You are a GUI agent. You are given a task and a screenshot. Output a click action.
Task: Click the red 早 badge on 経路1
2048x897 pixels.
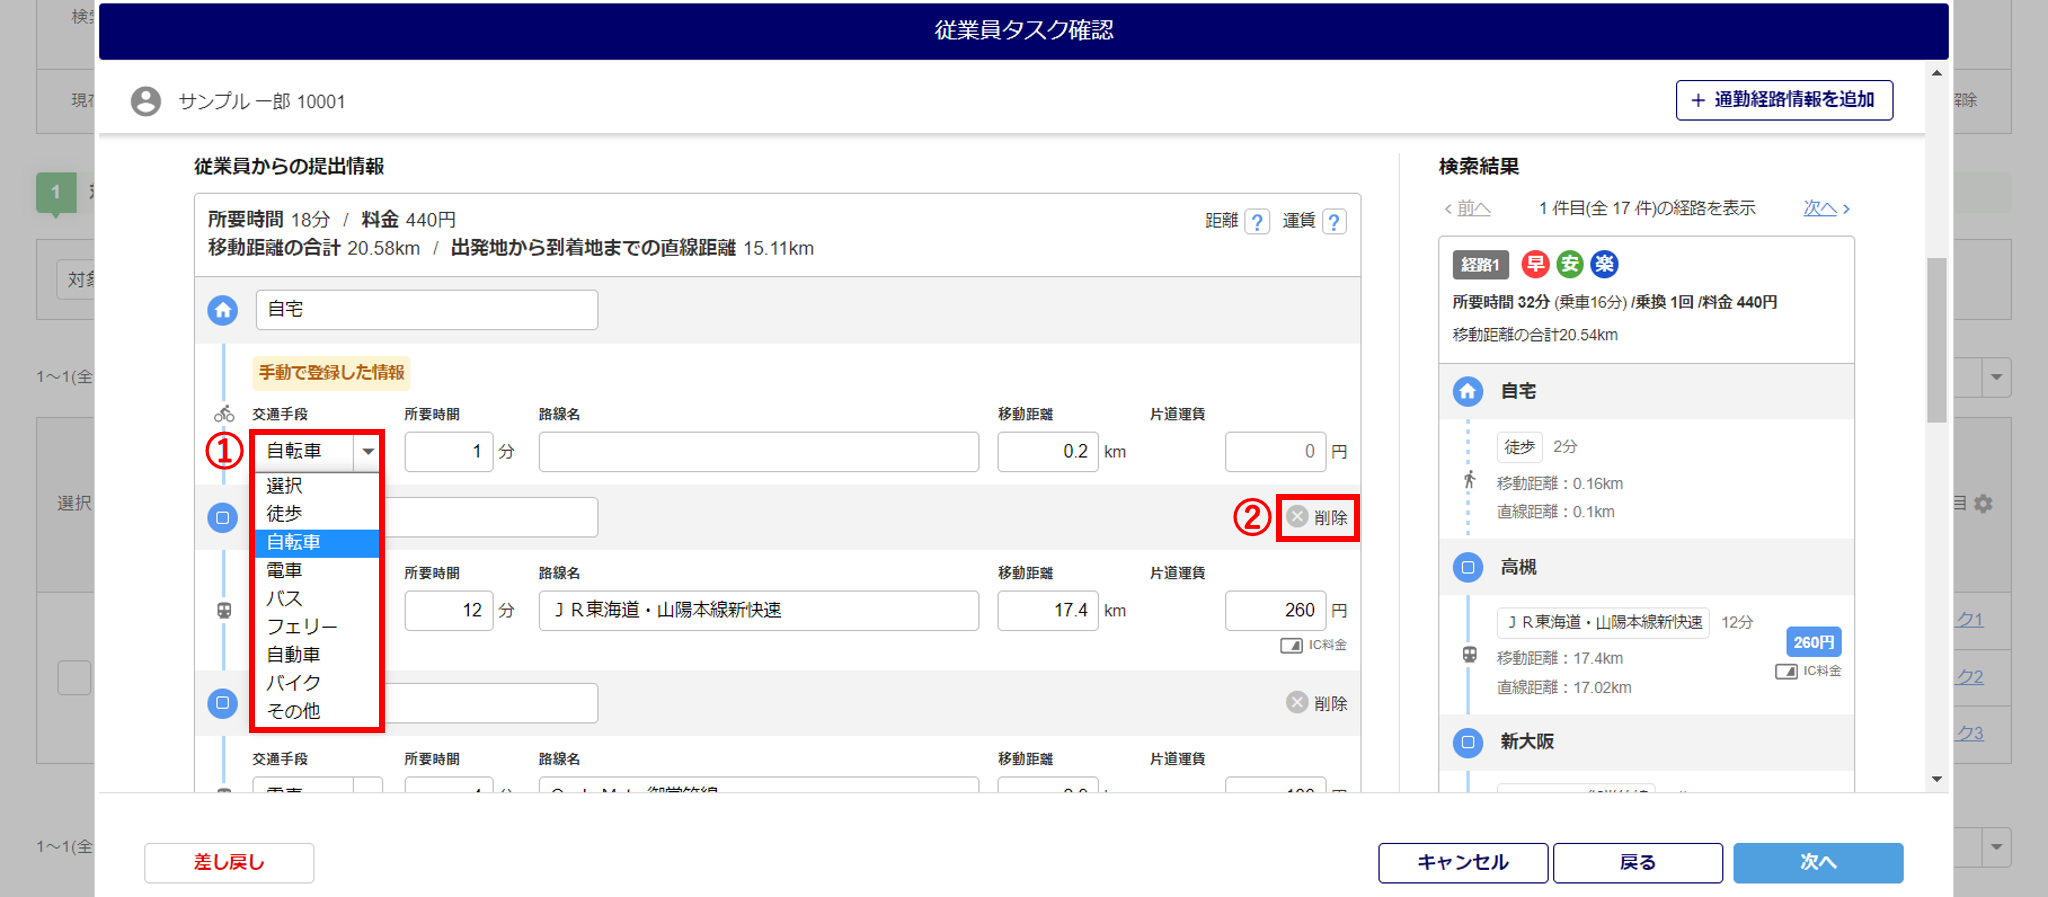click(x=1535, y=264)
